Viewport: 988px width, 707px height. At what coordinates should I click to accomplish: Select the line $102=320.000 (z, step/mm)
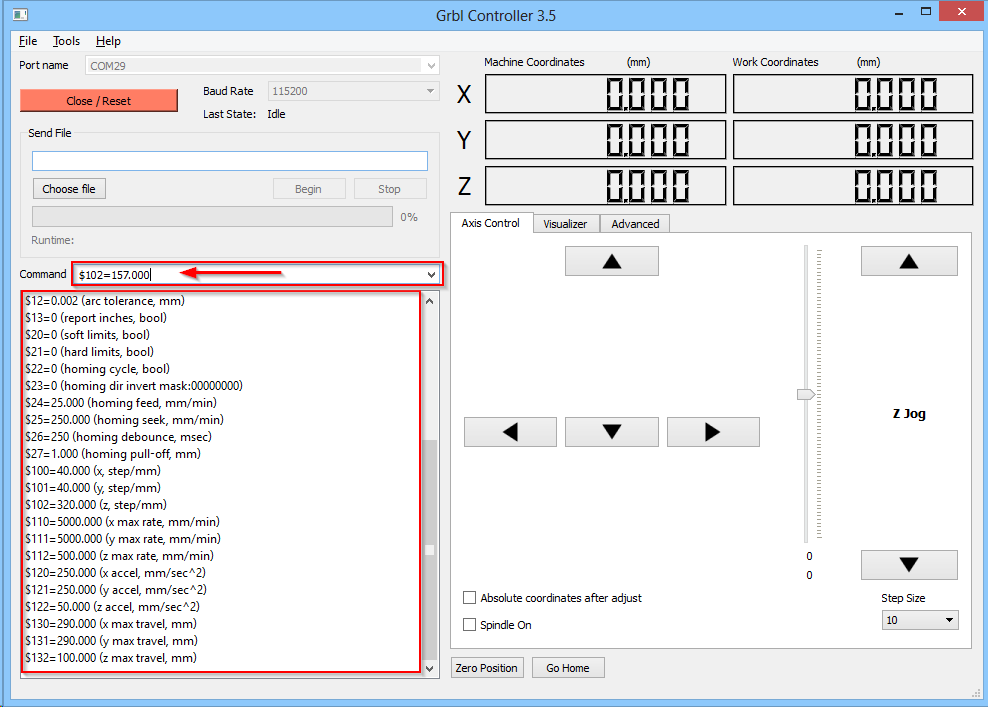96,505
